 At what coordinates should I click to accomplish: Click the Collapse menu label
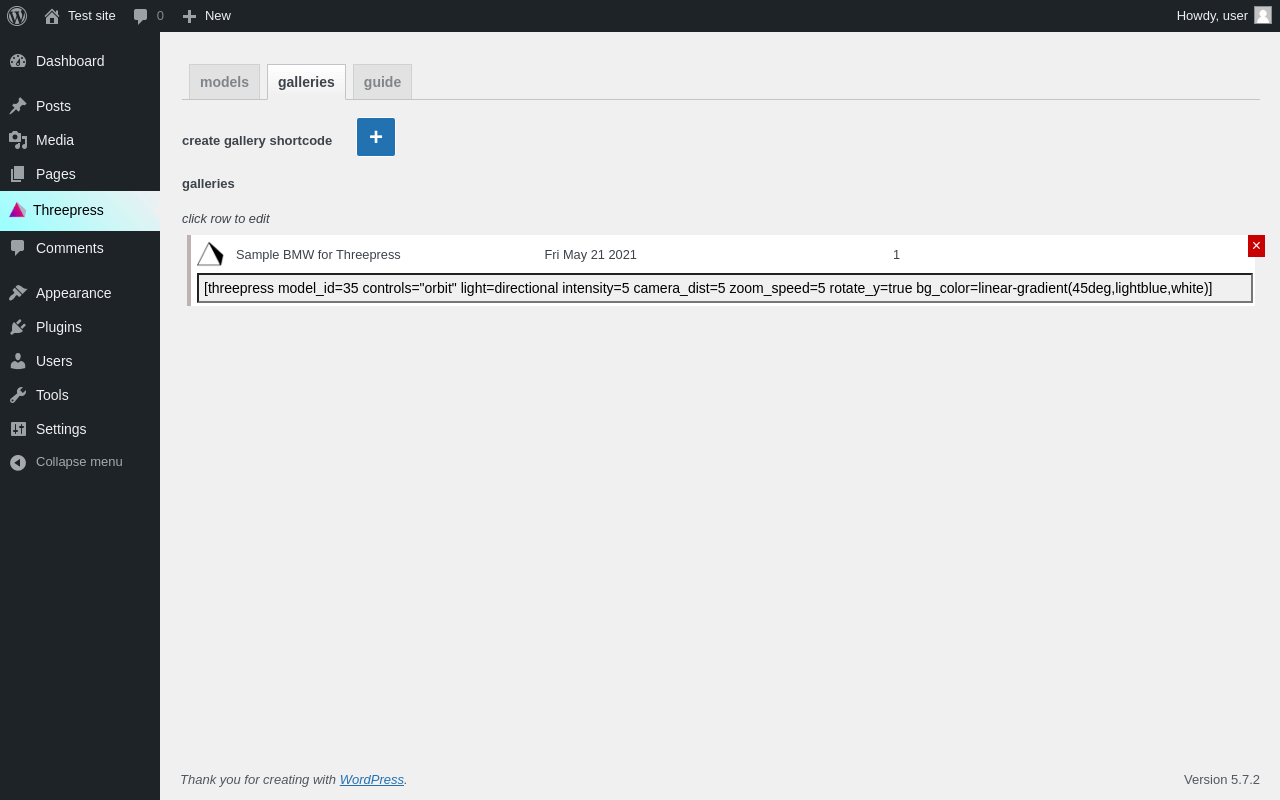pyautogui.click(x=79, y=462)
